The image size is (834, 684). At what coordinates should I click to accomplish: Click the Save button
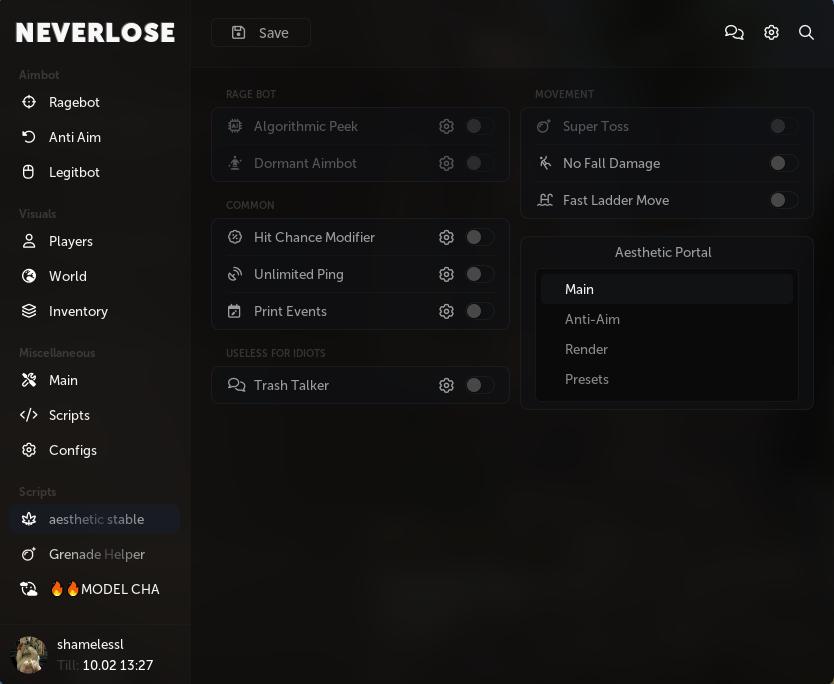coord(260,32)
